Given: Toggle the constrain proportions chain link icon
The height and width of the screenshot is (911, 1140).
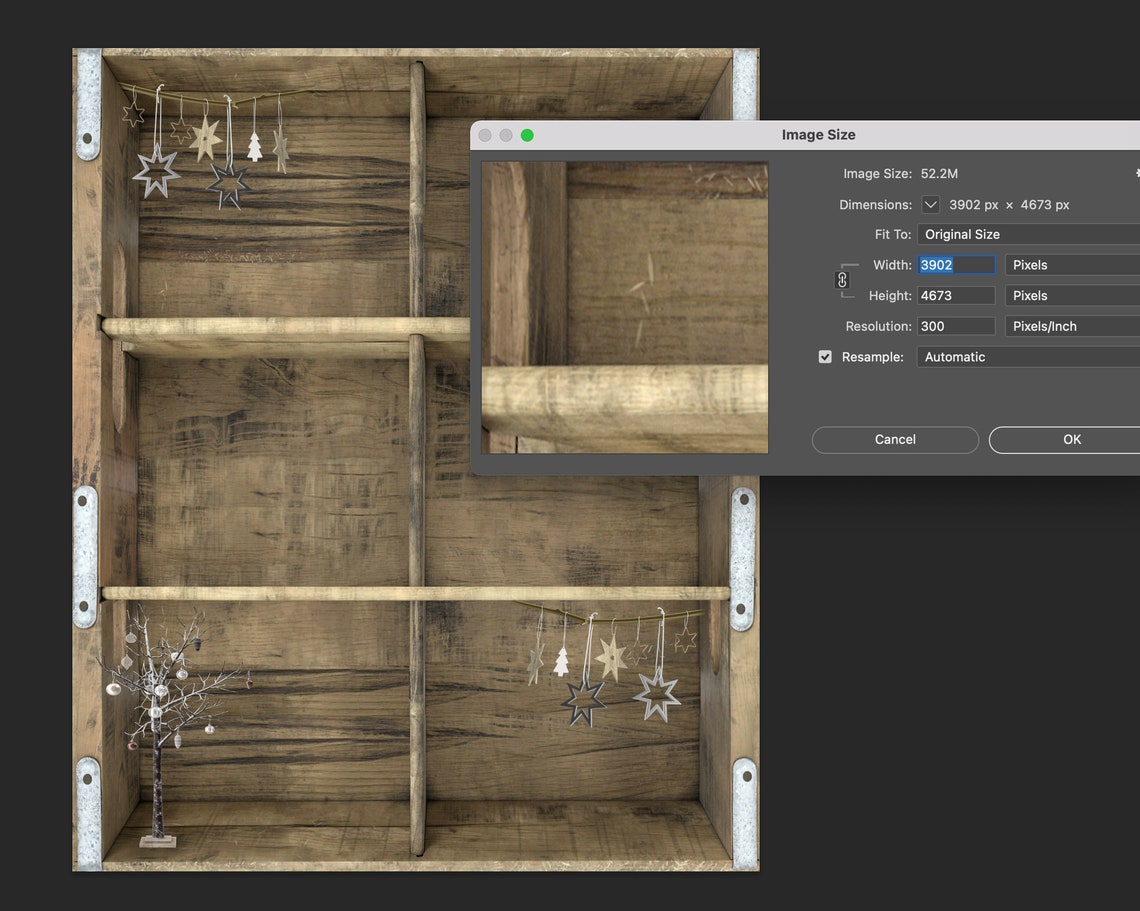Looking at the screenshot, I should tap(842, 280).
